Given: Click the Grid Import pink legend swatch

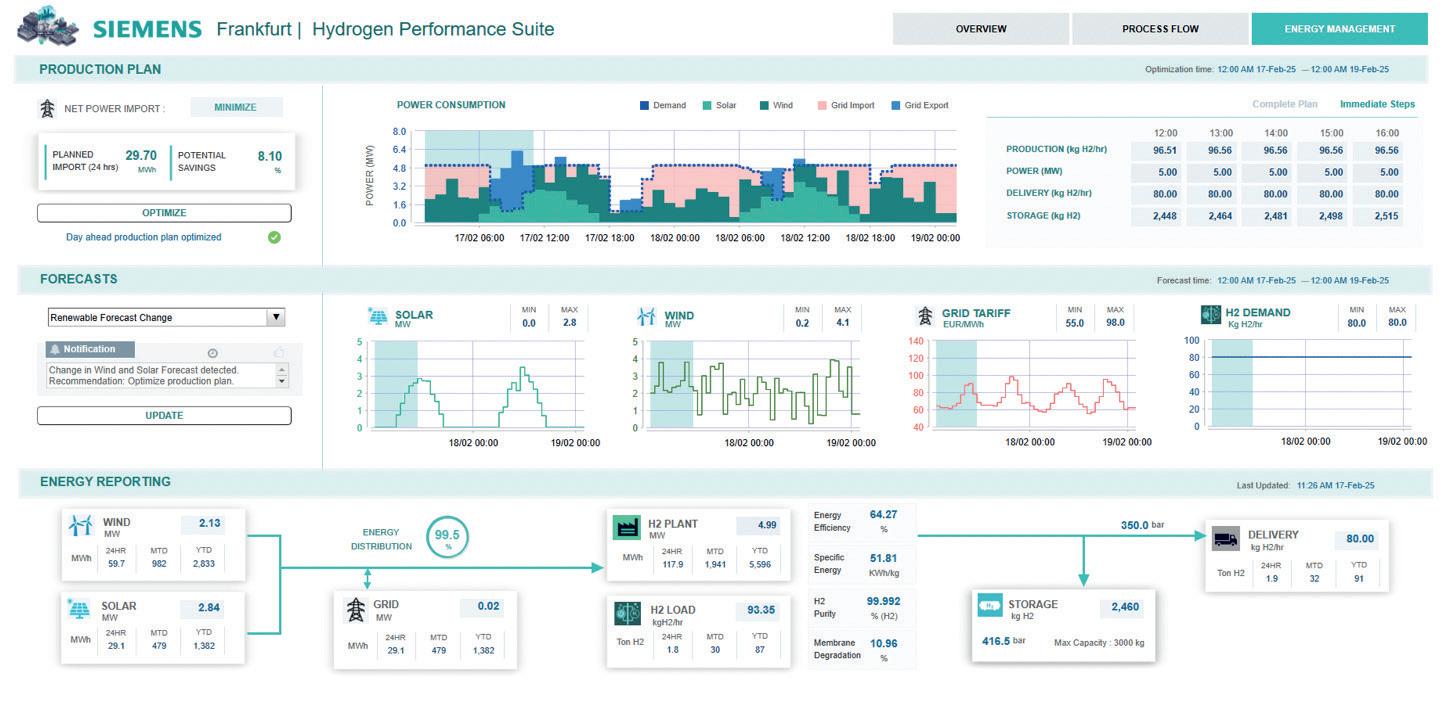Looking at the screenshot, I should 822,105.
